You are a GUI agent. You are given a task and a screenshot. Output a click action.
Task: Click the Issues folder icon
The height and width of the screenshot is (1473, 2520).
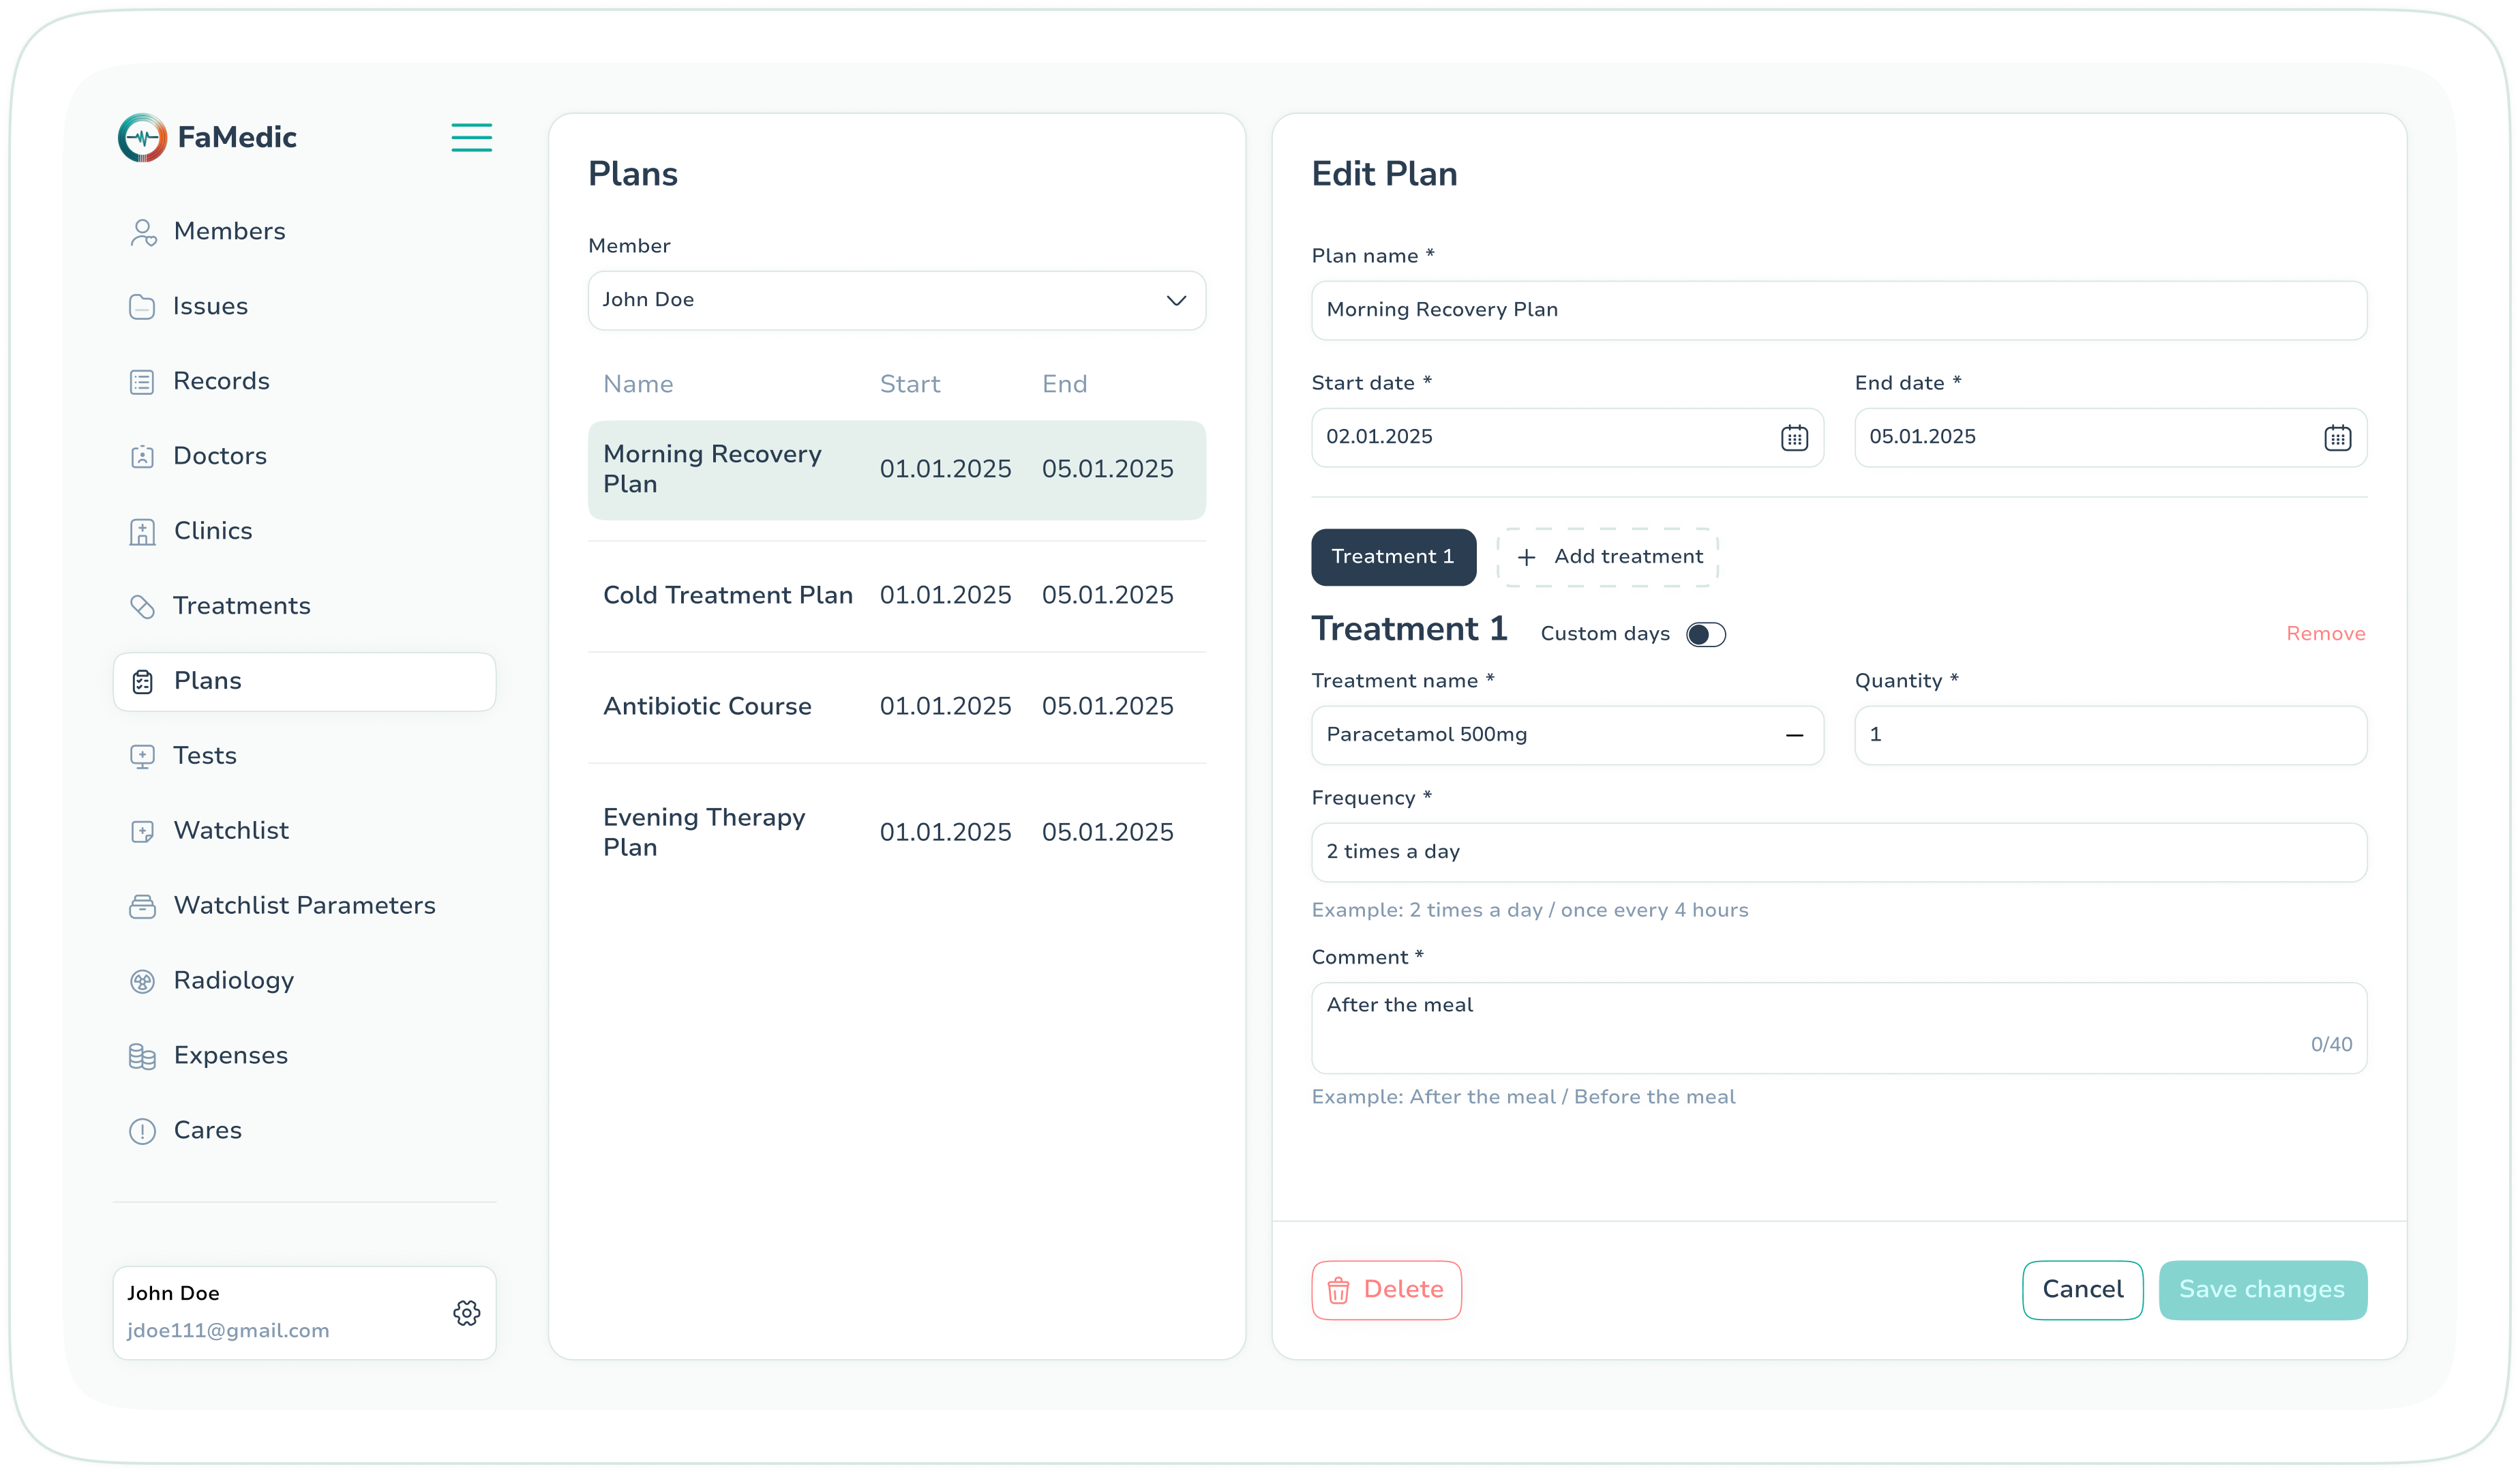142,307
